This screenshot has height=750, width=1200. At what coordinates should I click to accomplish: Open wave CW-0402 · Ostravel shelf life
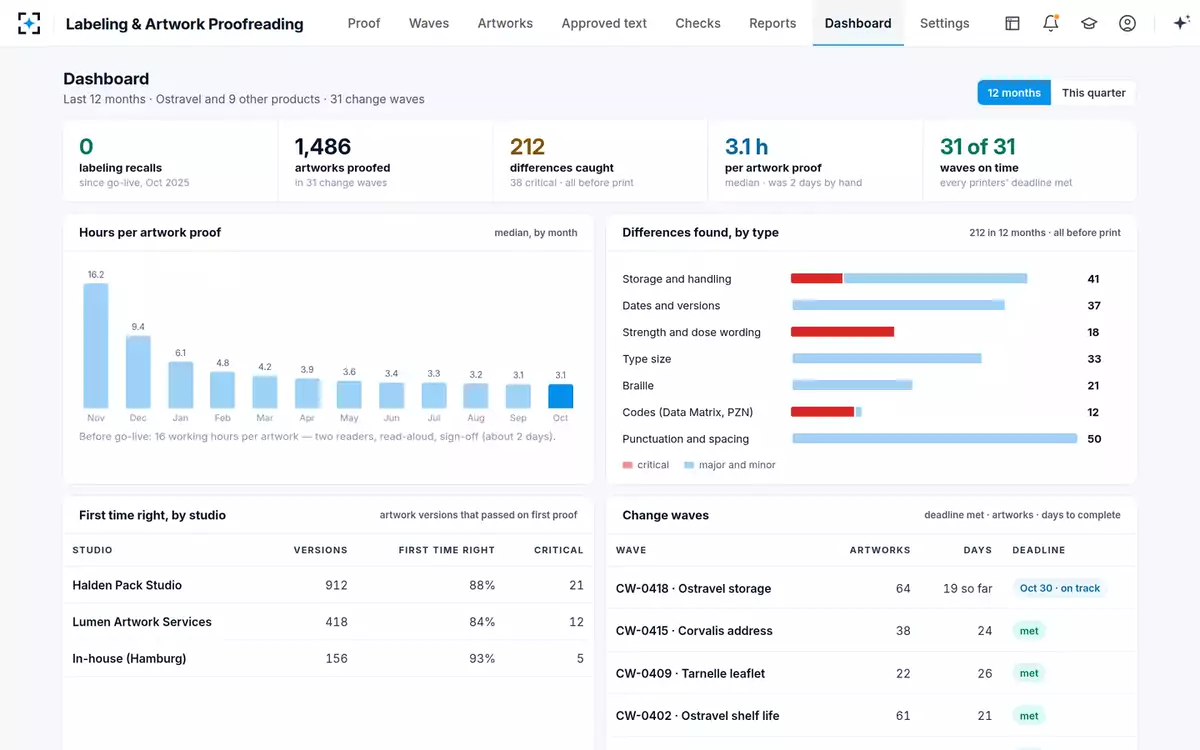tap(871, 716)
